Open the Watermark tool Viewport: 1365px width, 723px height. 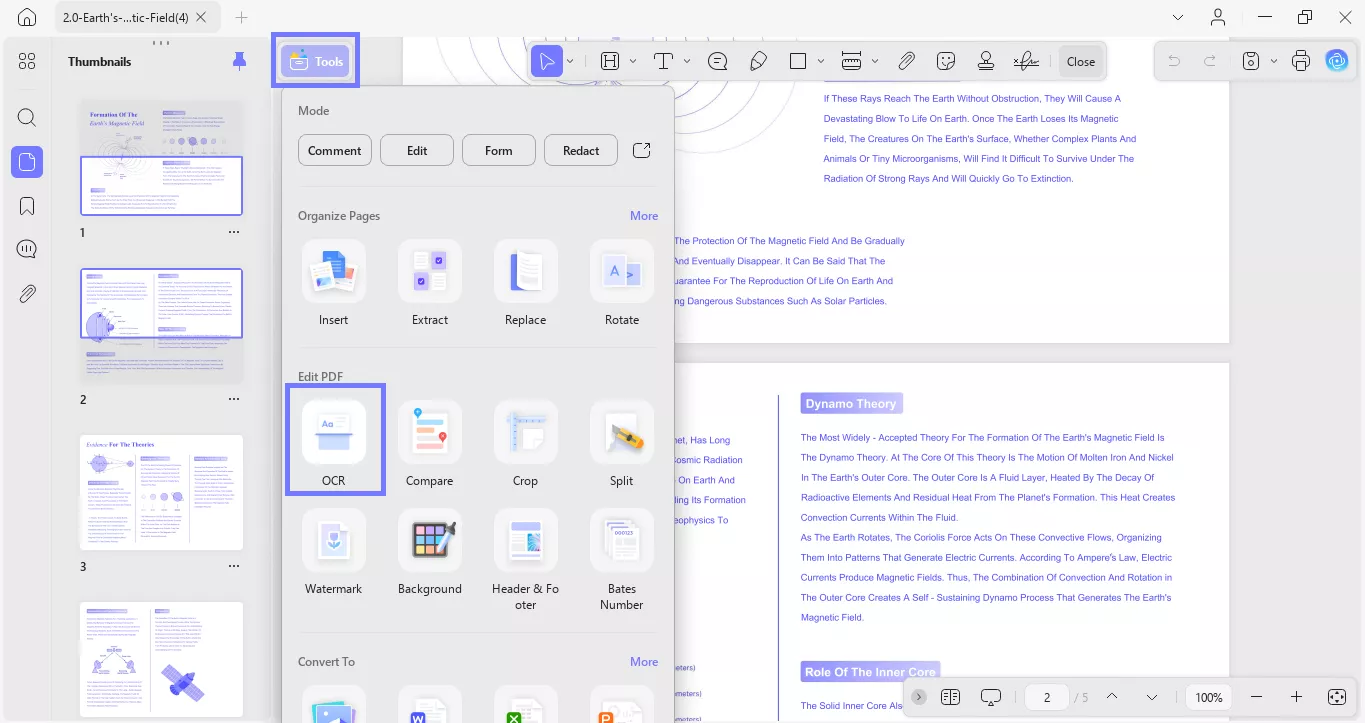[x=334, y=553]
